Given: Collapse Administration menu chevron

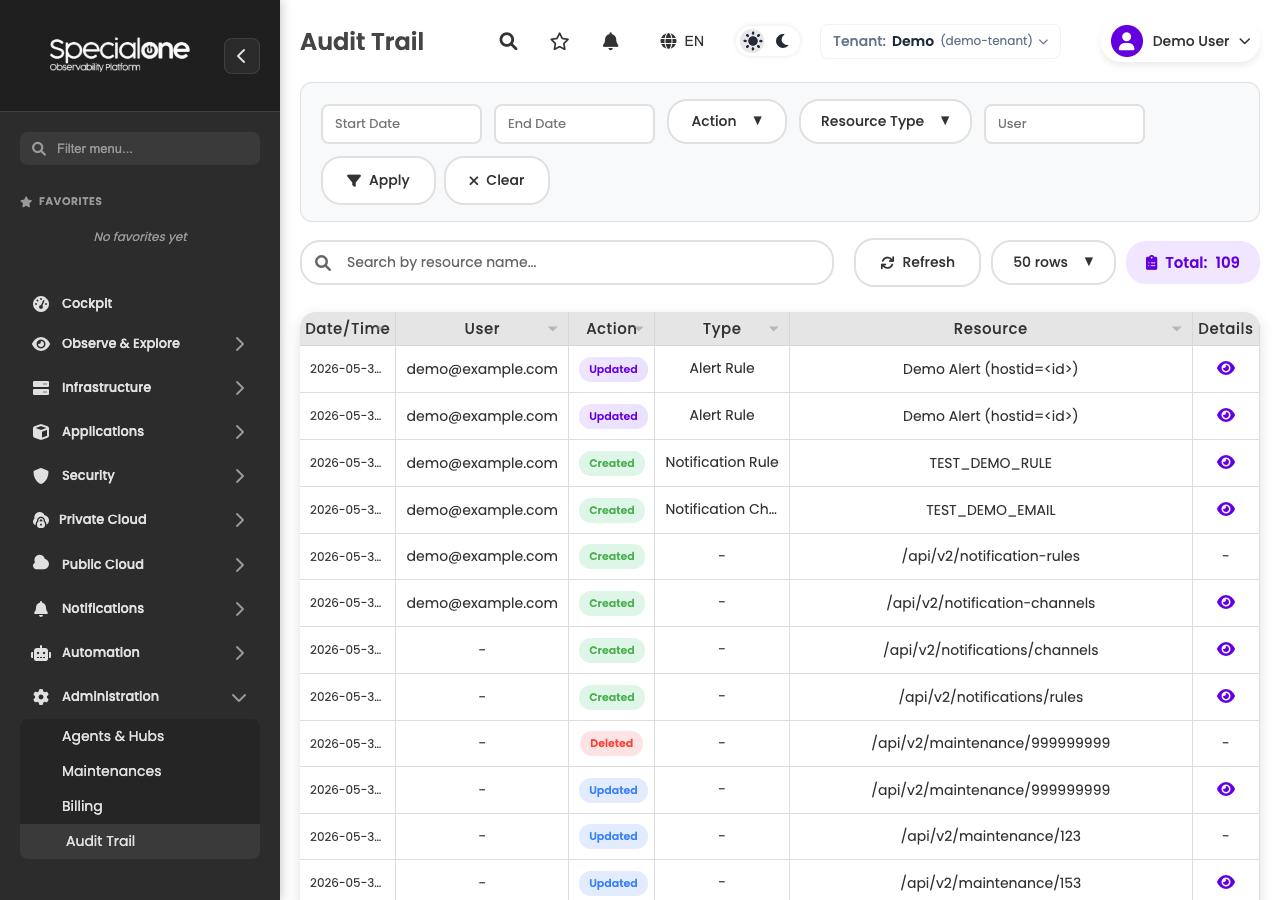Looking at the screenshot, I should [x=240, y=697].
